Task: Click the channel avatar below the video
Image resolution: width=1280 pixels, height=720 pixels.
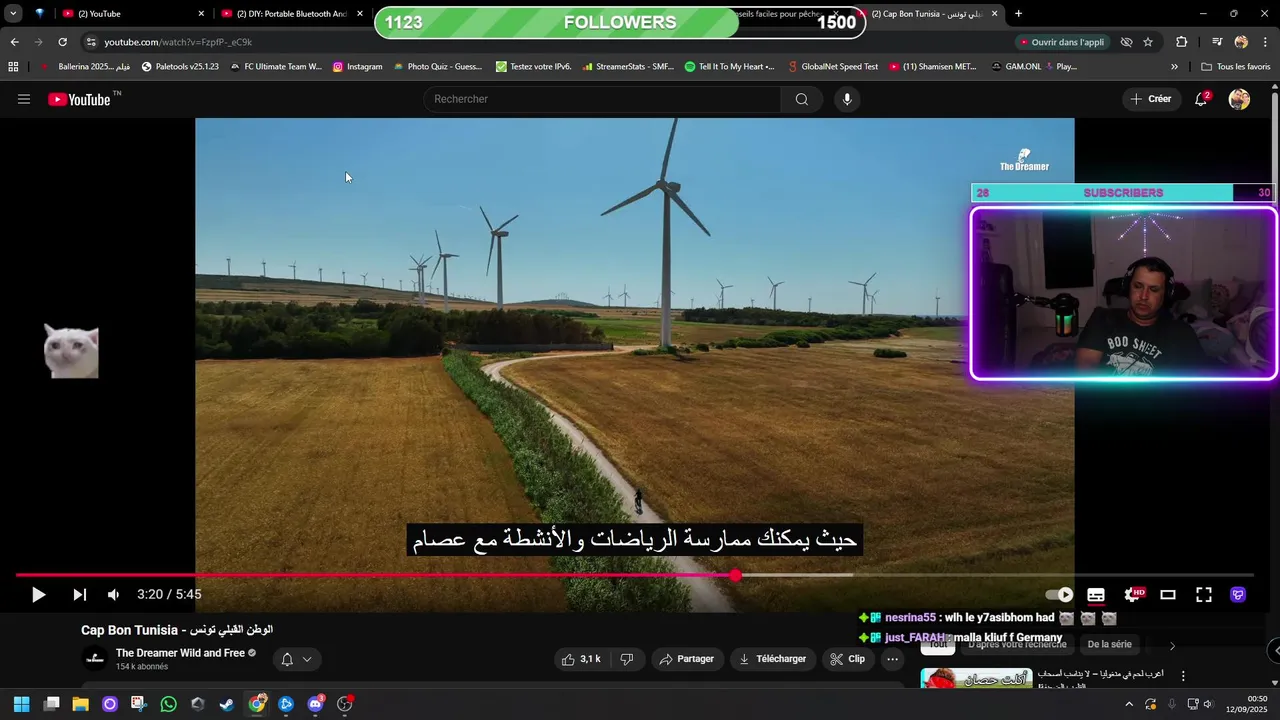Action: point(95,659)
